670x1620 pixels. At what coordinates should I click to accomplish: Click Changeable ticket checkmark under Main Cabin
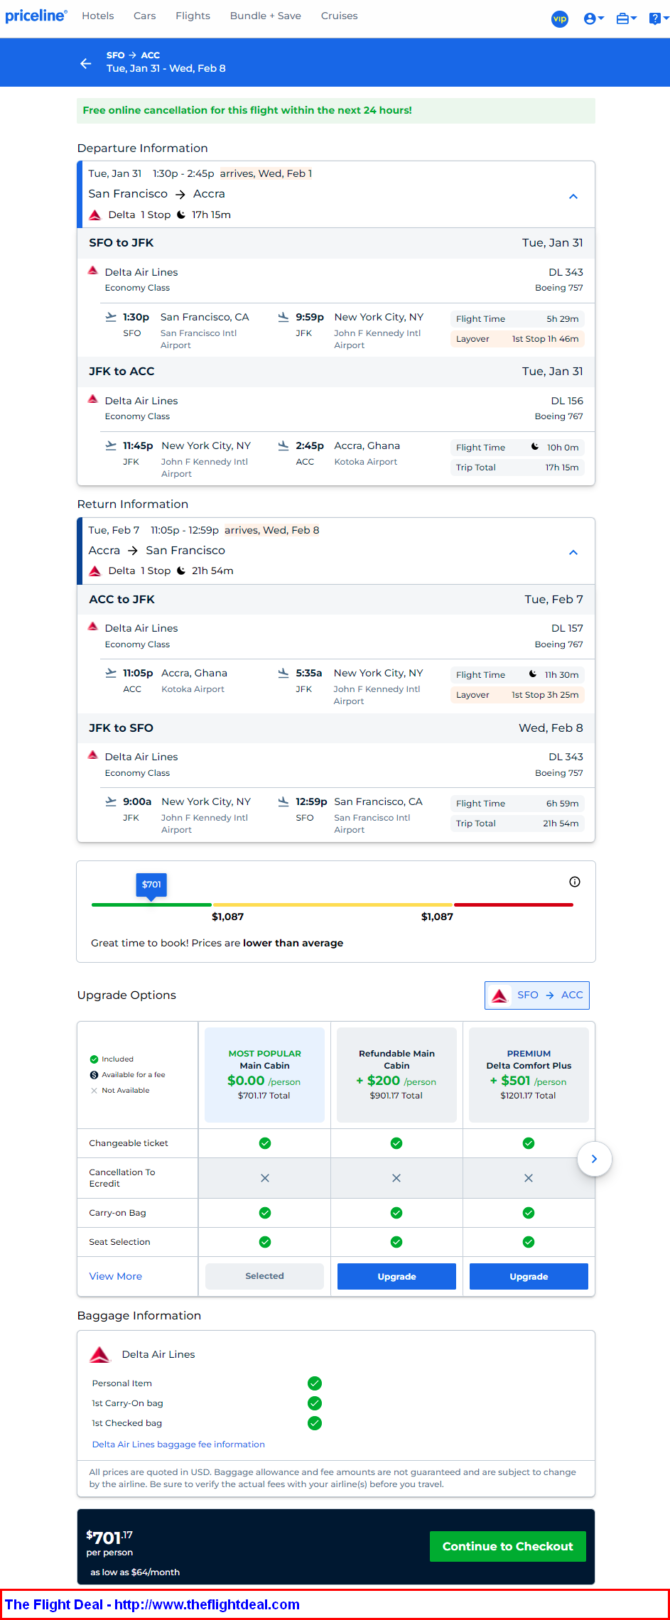[265, 1143]
